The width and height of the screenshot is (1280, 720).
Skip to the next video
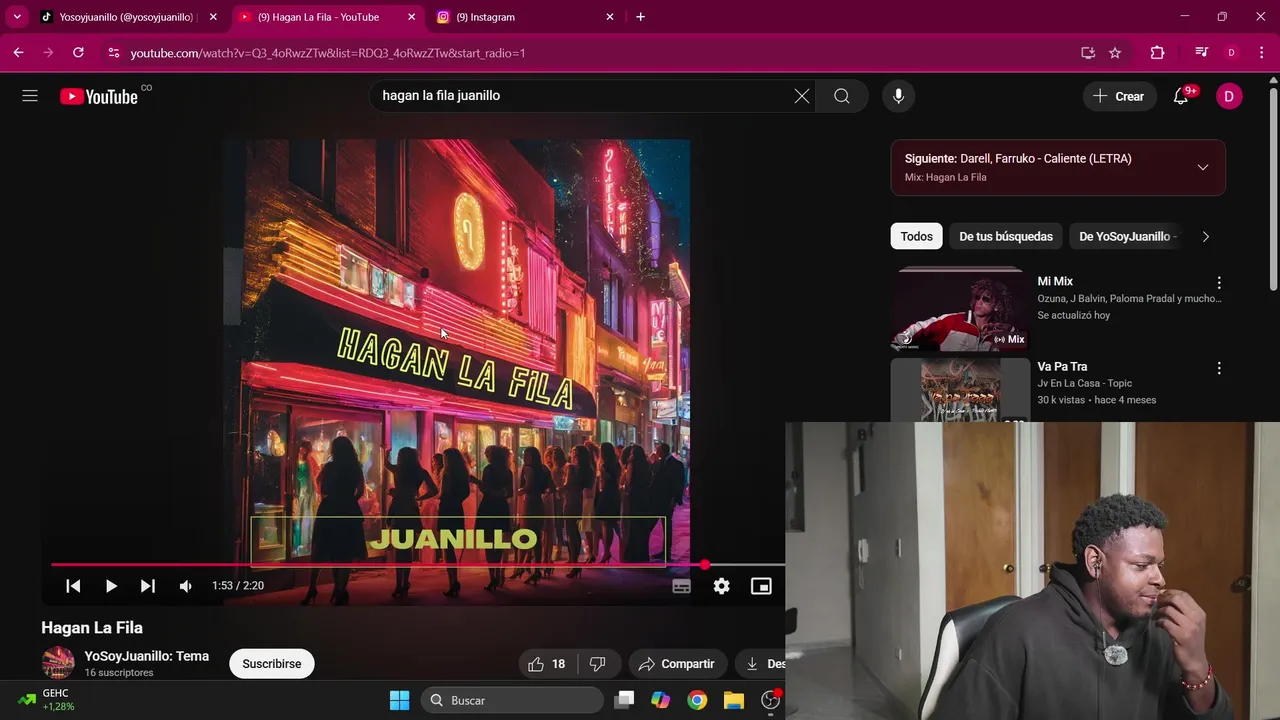tap(148, 586)
